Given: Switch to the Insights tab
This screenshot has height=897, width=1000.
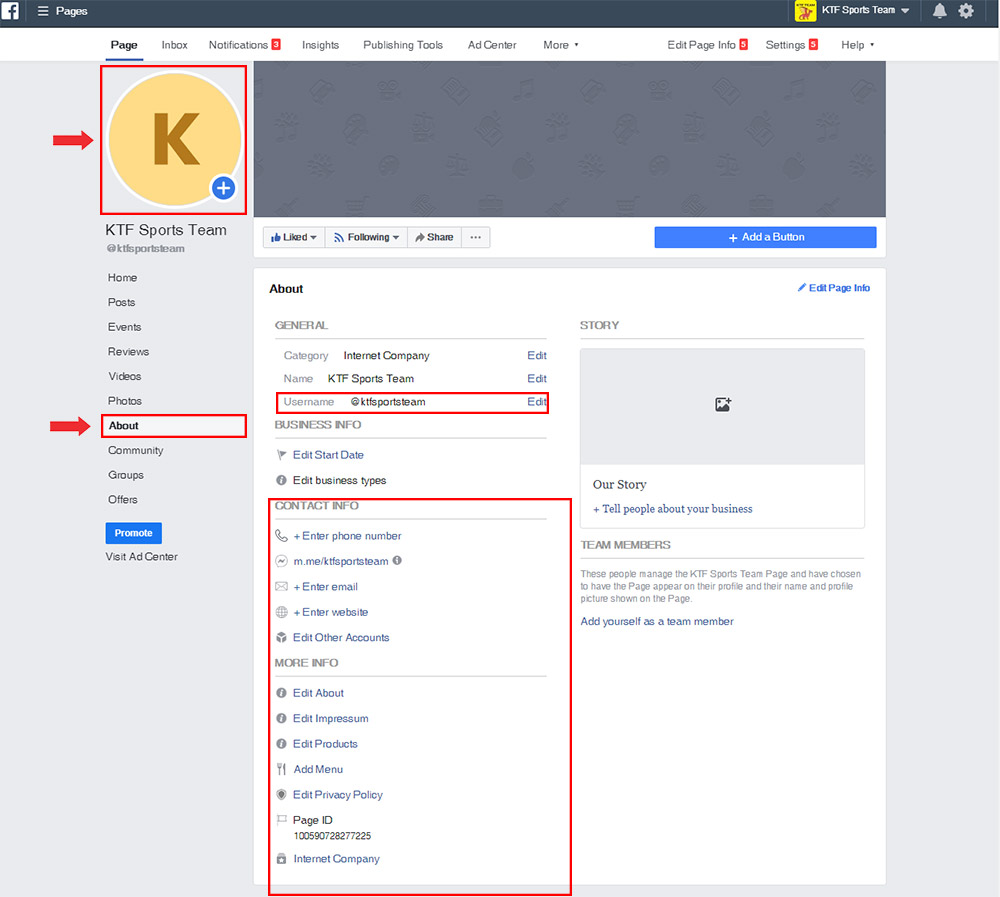Looking at the screenshot, I should point(320,45).
